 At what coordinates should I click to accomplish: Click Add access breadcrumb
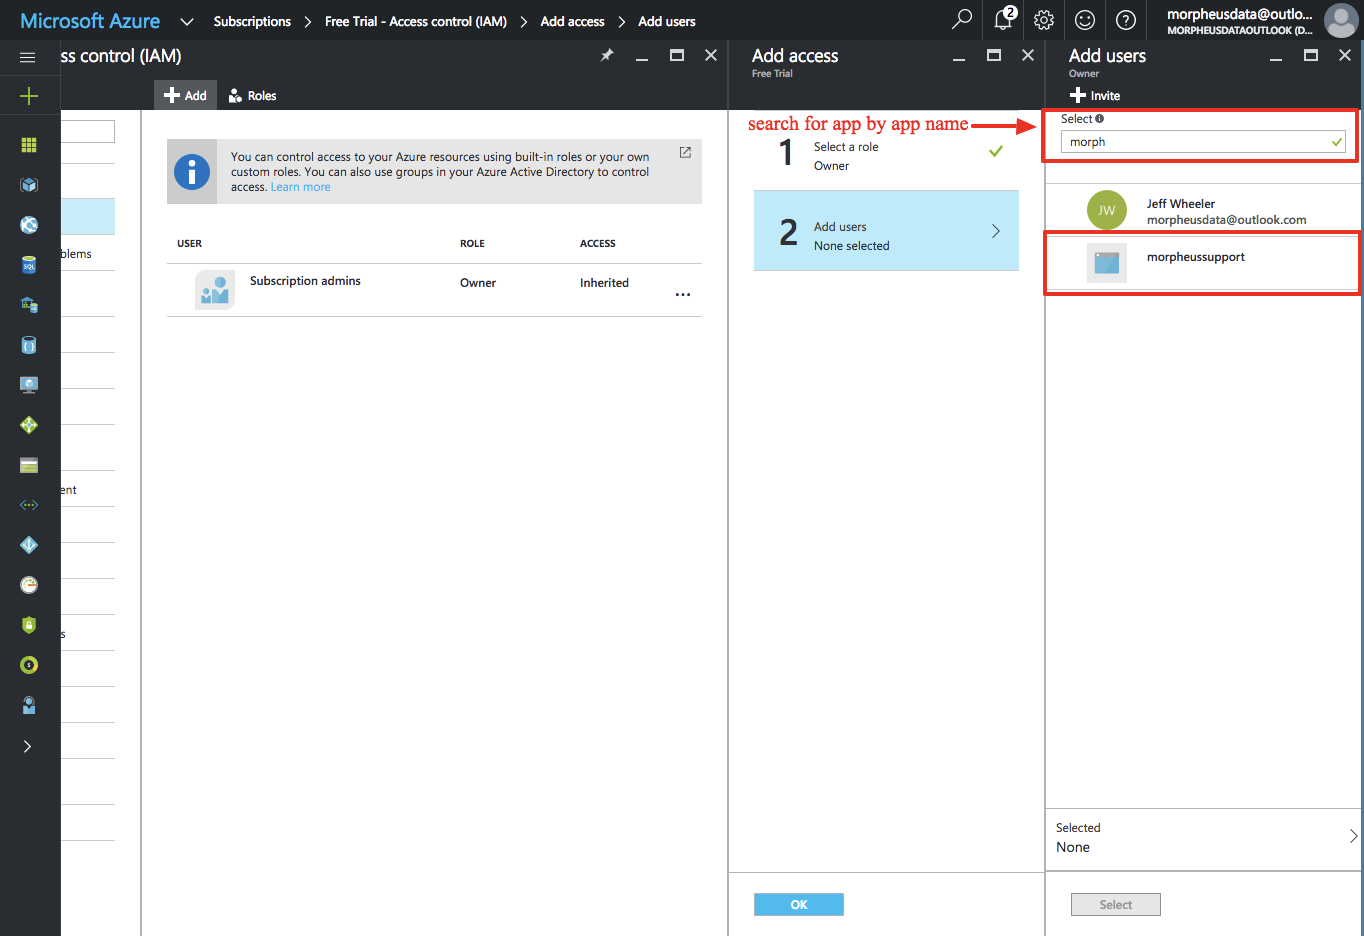pos(572,21)
